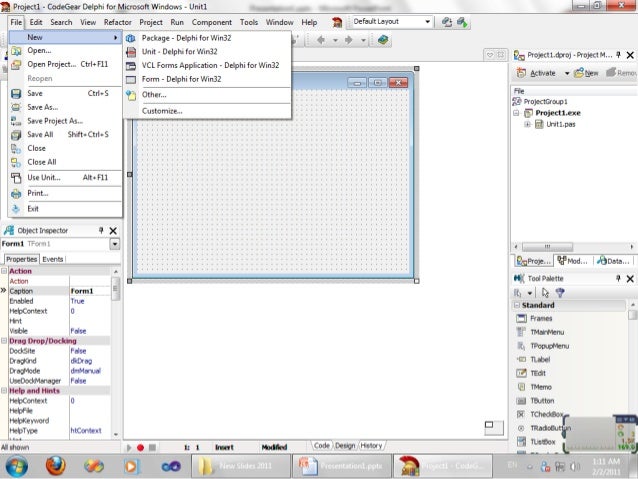
Task: Open the Edit menu
Action: tap(36, 22)
